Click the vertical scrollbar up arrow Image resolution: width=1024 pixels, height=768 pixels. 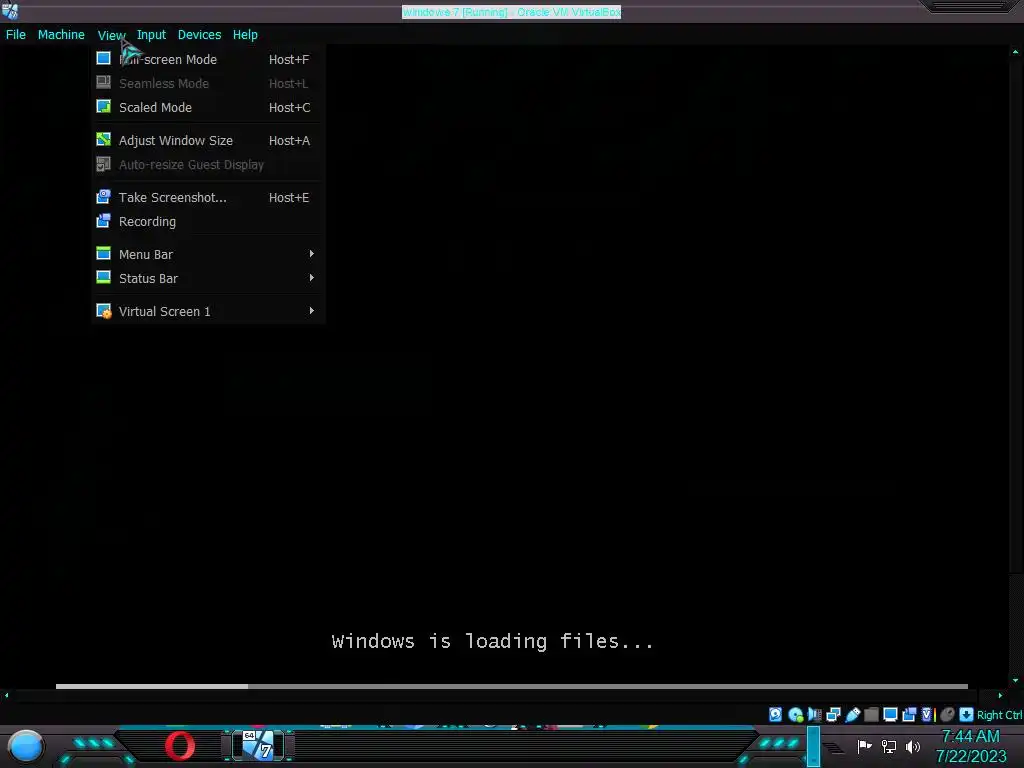[x=1016, y=51]
